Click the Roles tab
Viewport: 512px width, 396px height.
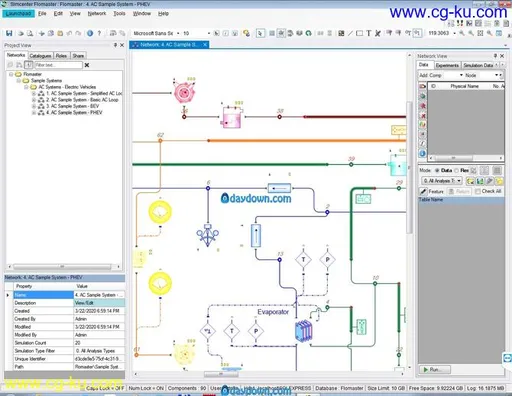(x=61, y=56)
